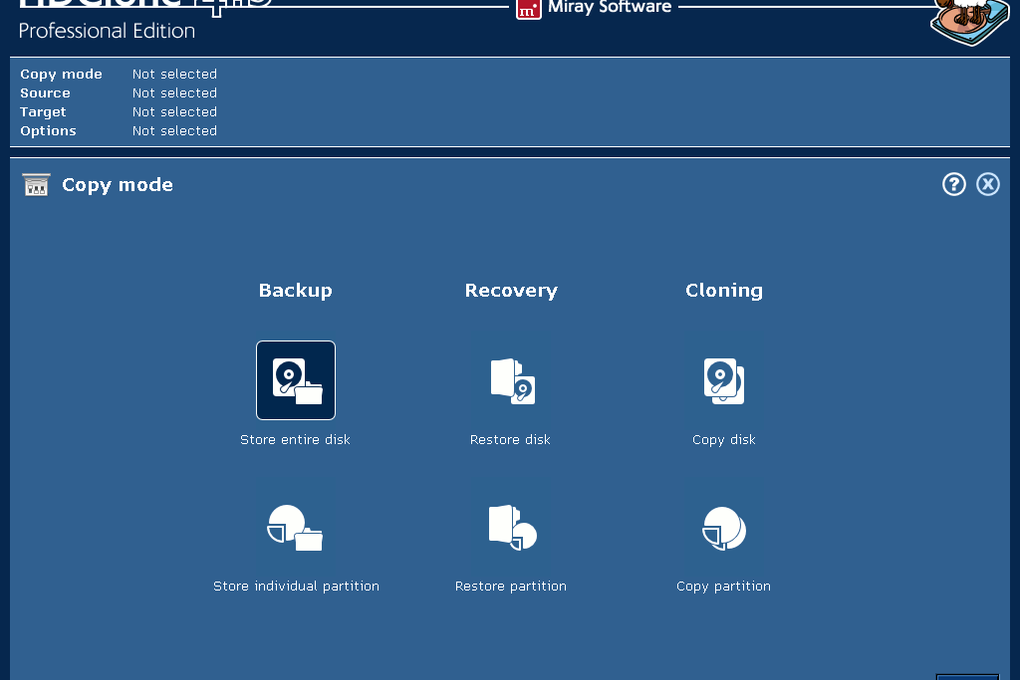This screenshot has height=680, width=1020.
Task: Choose the Restore disk icon
Action: tap(513, 381)
